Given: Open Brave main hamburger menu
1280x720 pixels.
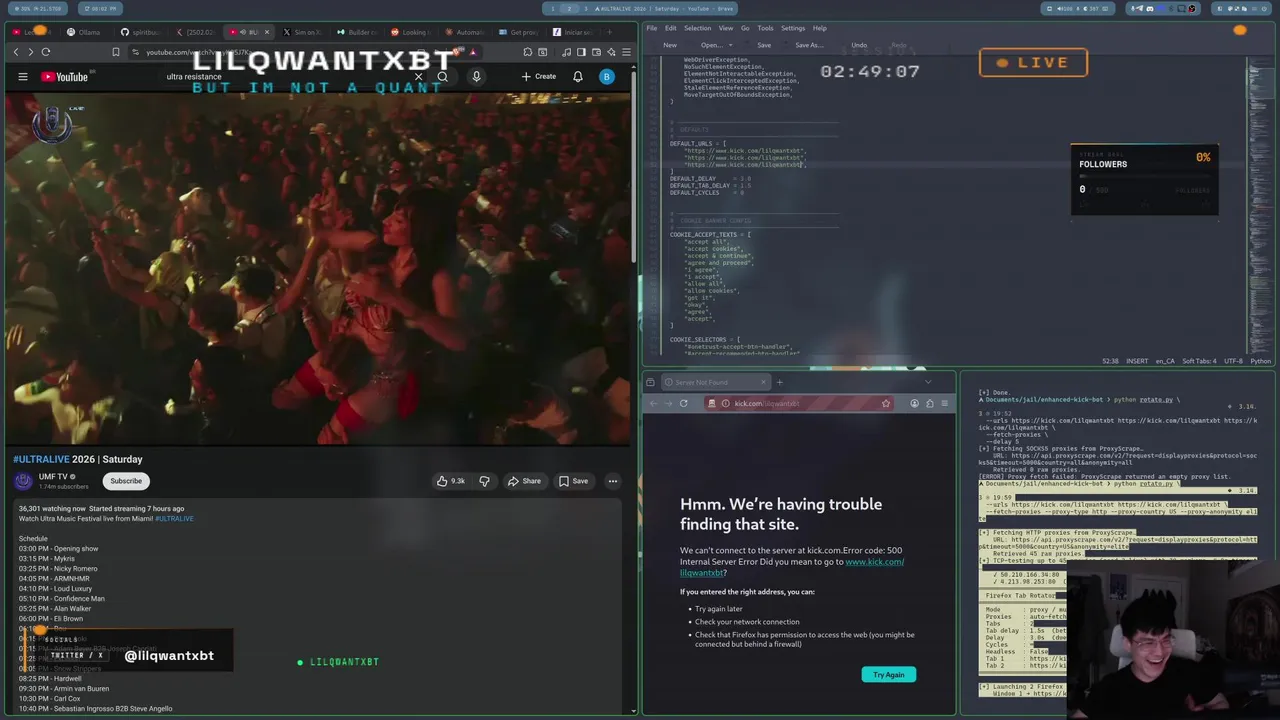Looking at the screenshot, I should [626, 52].
